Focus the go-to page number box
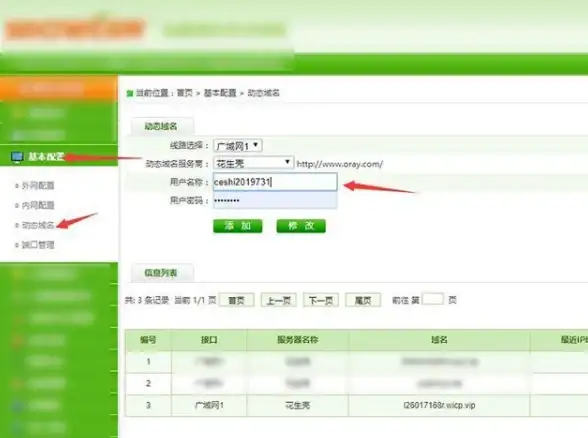The width and height of the screenshot is (588, 438). coord(433,299)
